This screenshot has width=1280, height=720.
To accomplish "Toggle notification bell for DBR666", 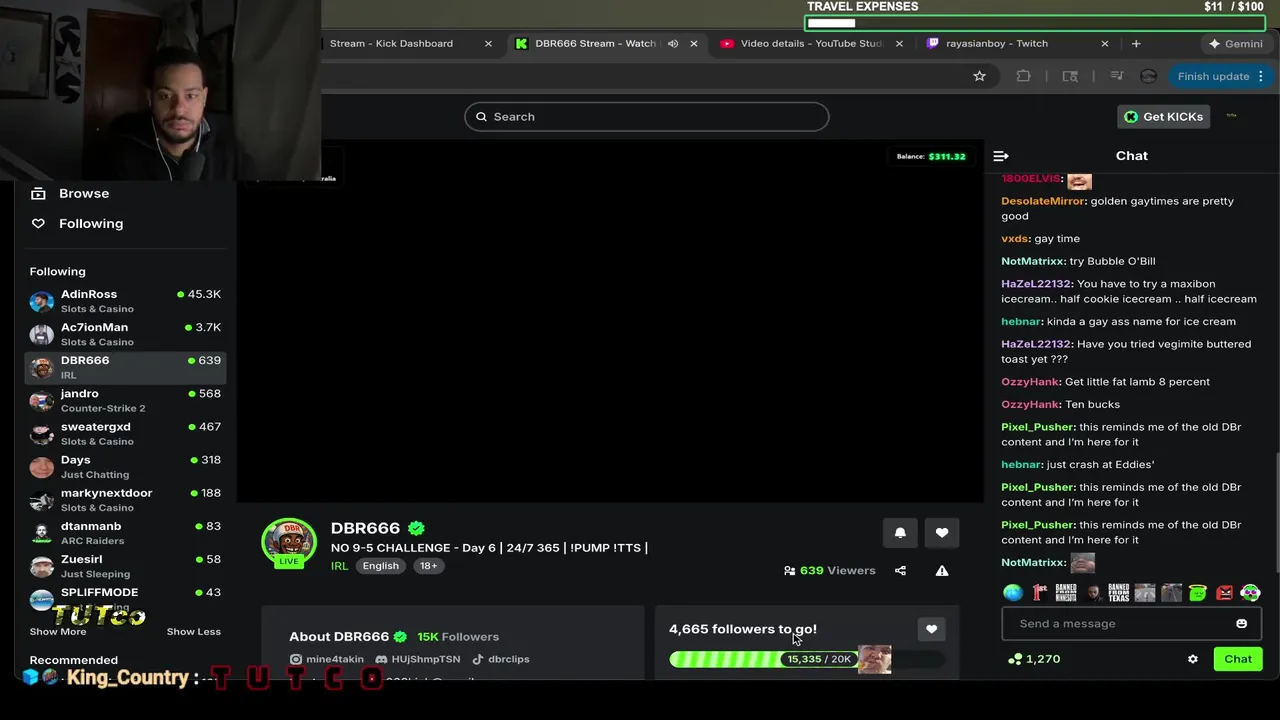I will [900, 533].
